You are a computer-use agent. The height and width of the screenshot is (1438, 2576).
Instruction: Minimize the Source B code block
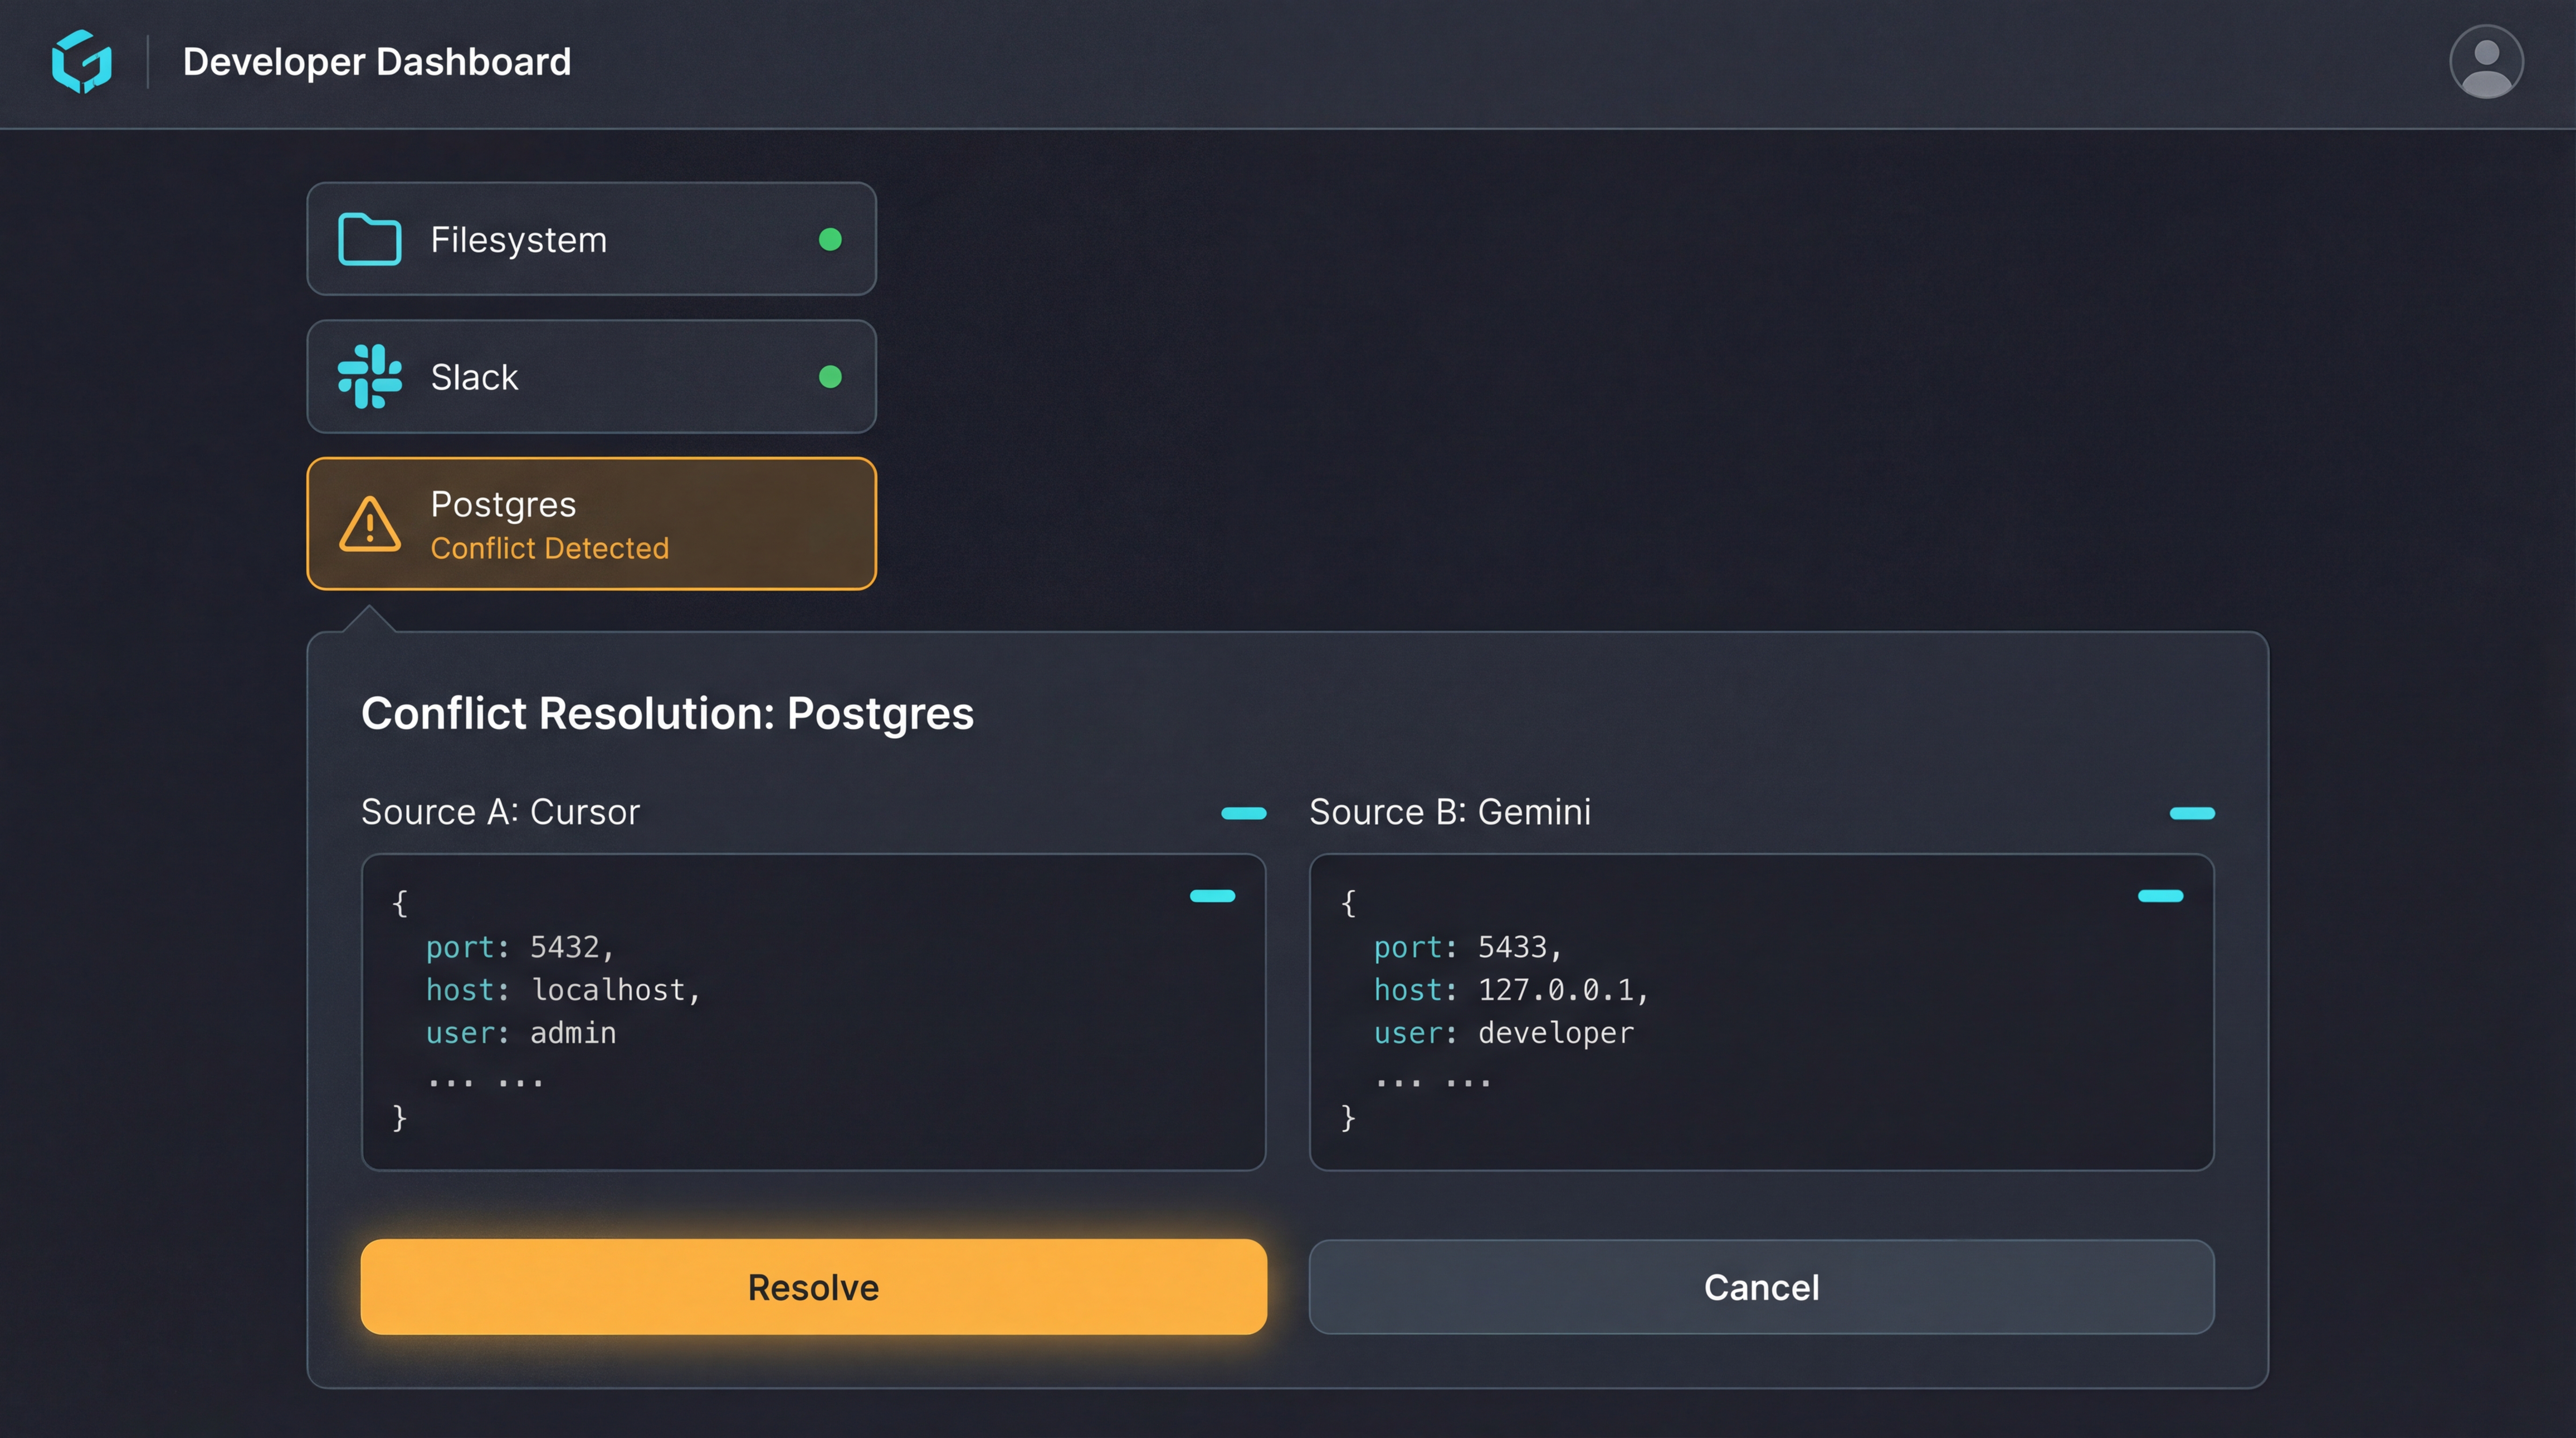(2160, 896)
